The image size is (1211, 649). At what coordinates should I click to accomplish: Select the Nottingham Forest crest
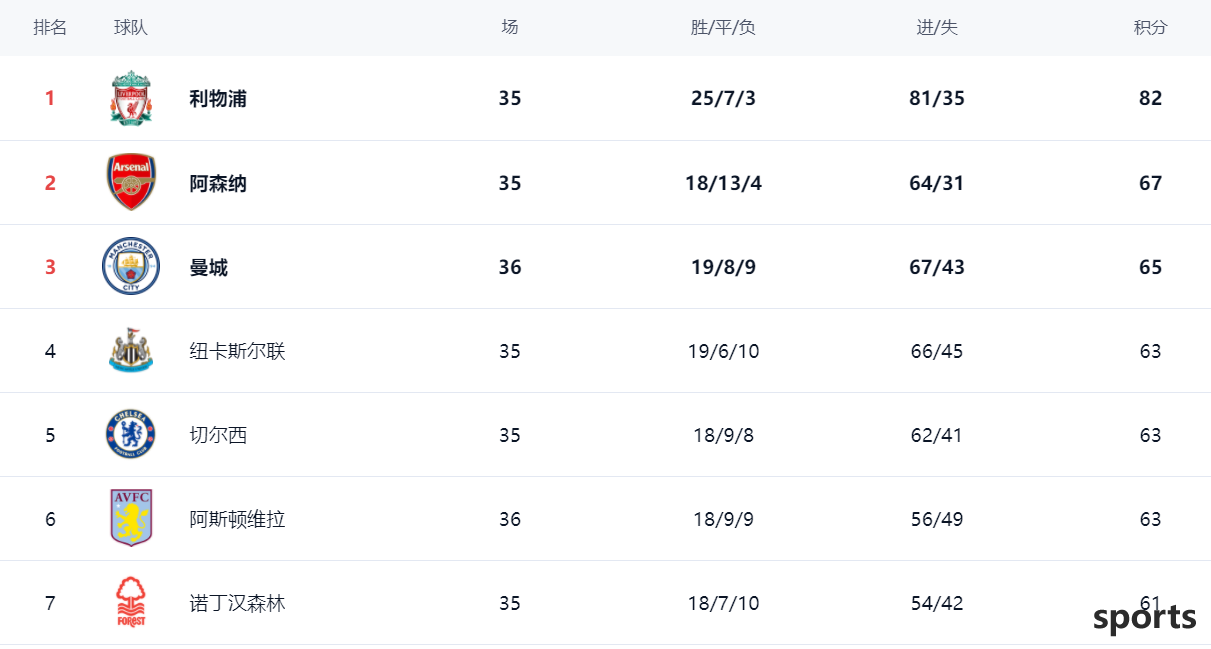click(131, 602)
